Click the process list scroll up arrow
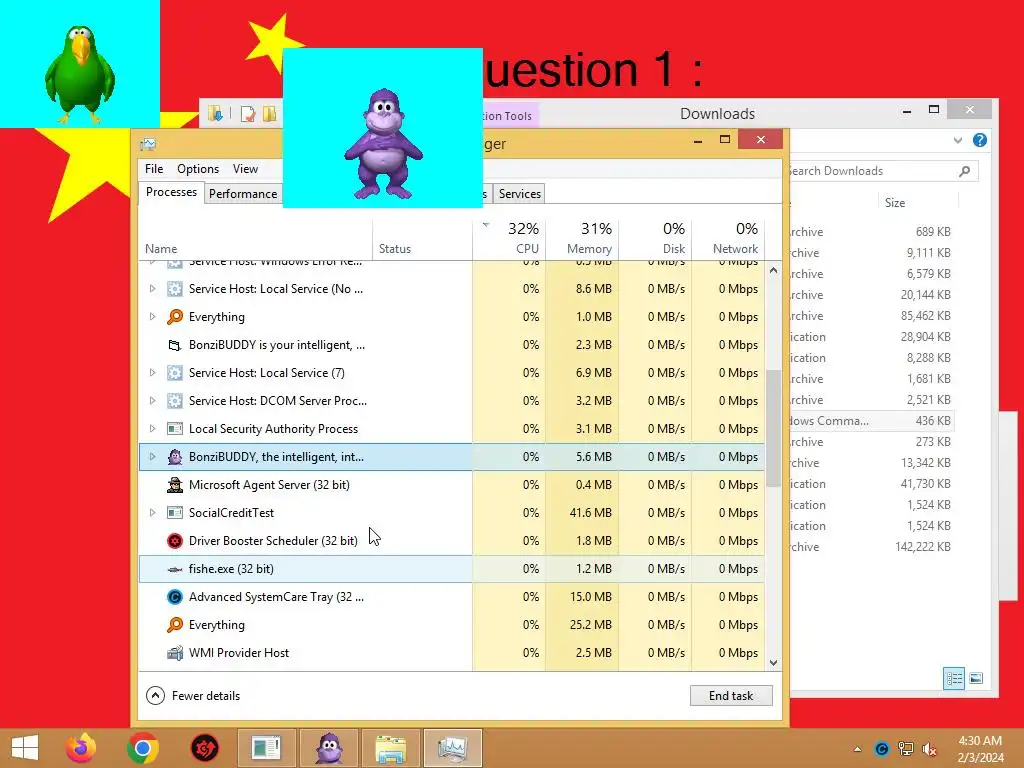 (773, 270)
